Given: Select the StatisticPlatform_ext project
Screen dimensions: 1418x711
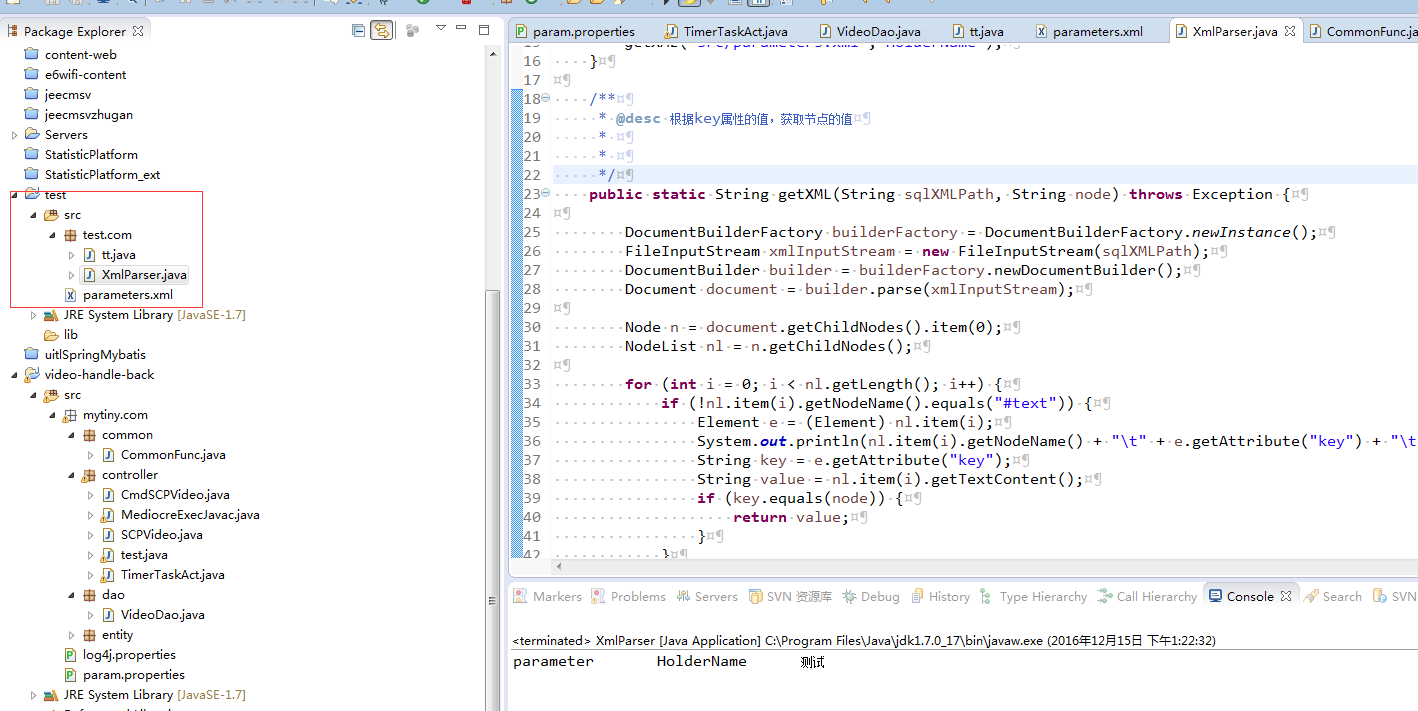Looking at the screenshot, I should pos(102,175).
